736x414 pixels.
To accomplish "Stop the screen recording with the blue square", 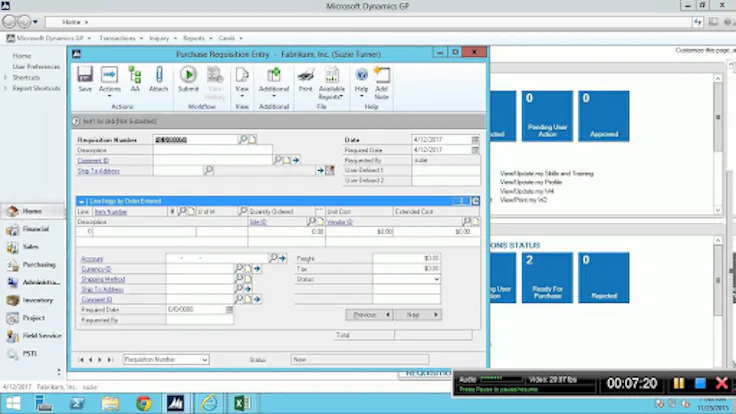I will (700, 383).
